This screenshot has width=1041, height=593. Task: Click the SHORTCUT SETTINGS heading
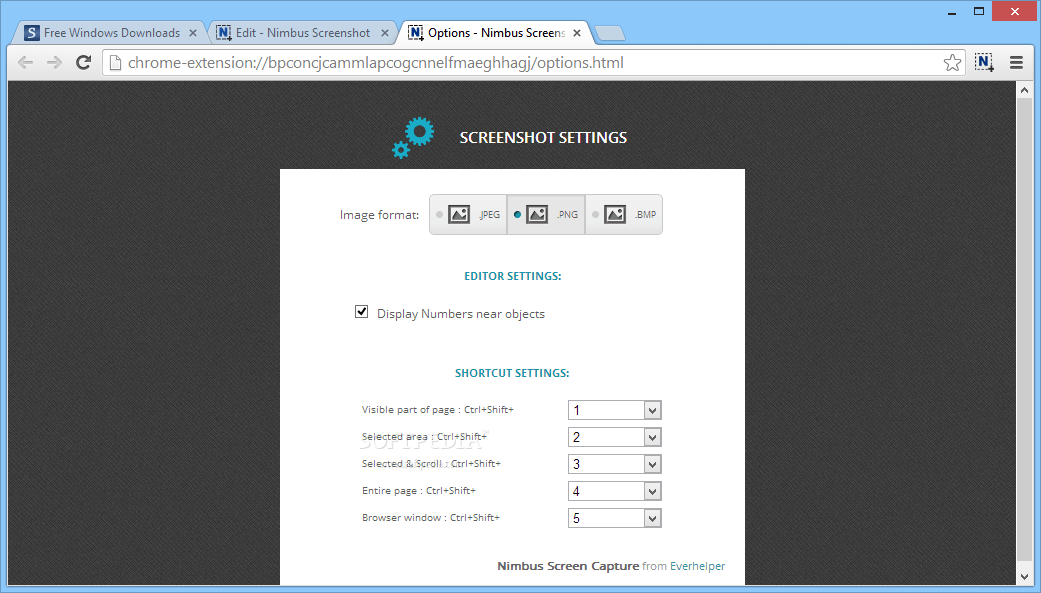512,373
